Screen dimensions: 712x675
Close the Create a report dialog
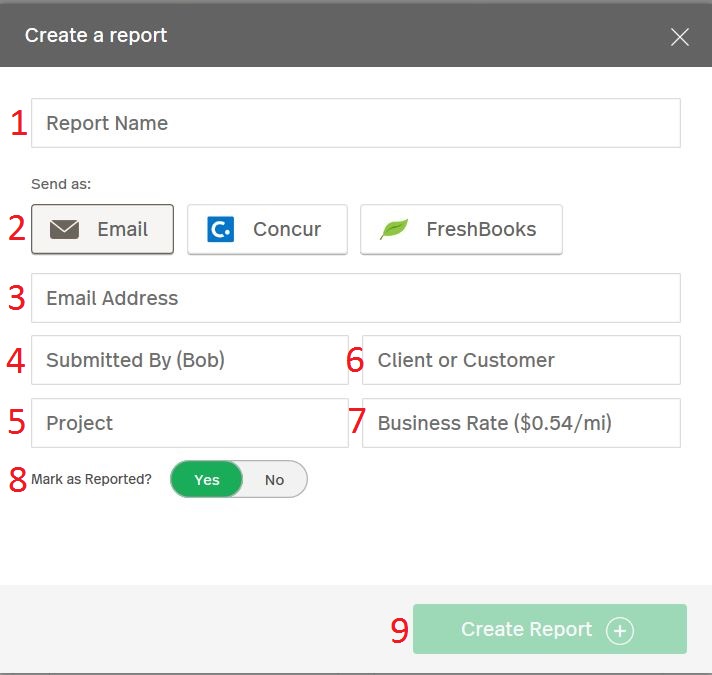pos(680,37)
